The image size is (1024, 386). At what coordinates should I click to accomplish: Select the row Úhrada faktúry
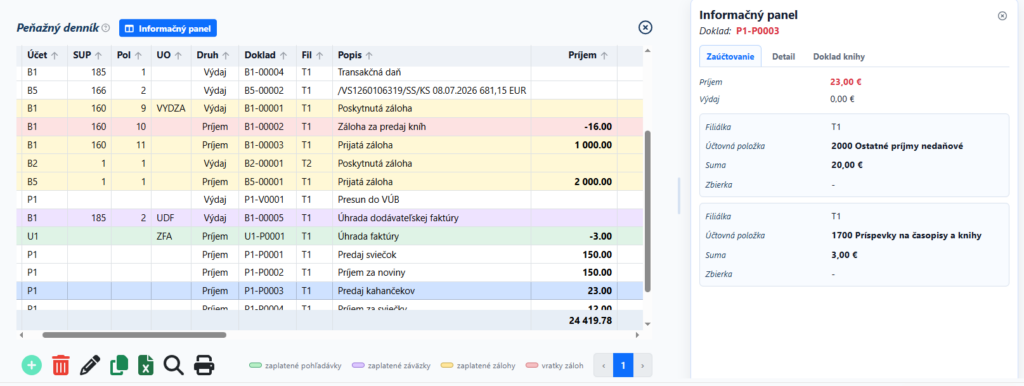click(330, 236)
